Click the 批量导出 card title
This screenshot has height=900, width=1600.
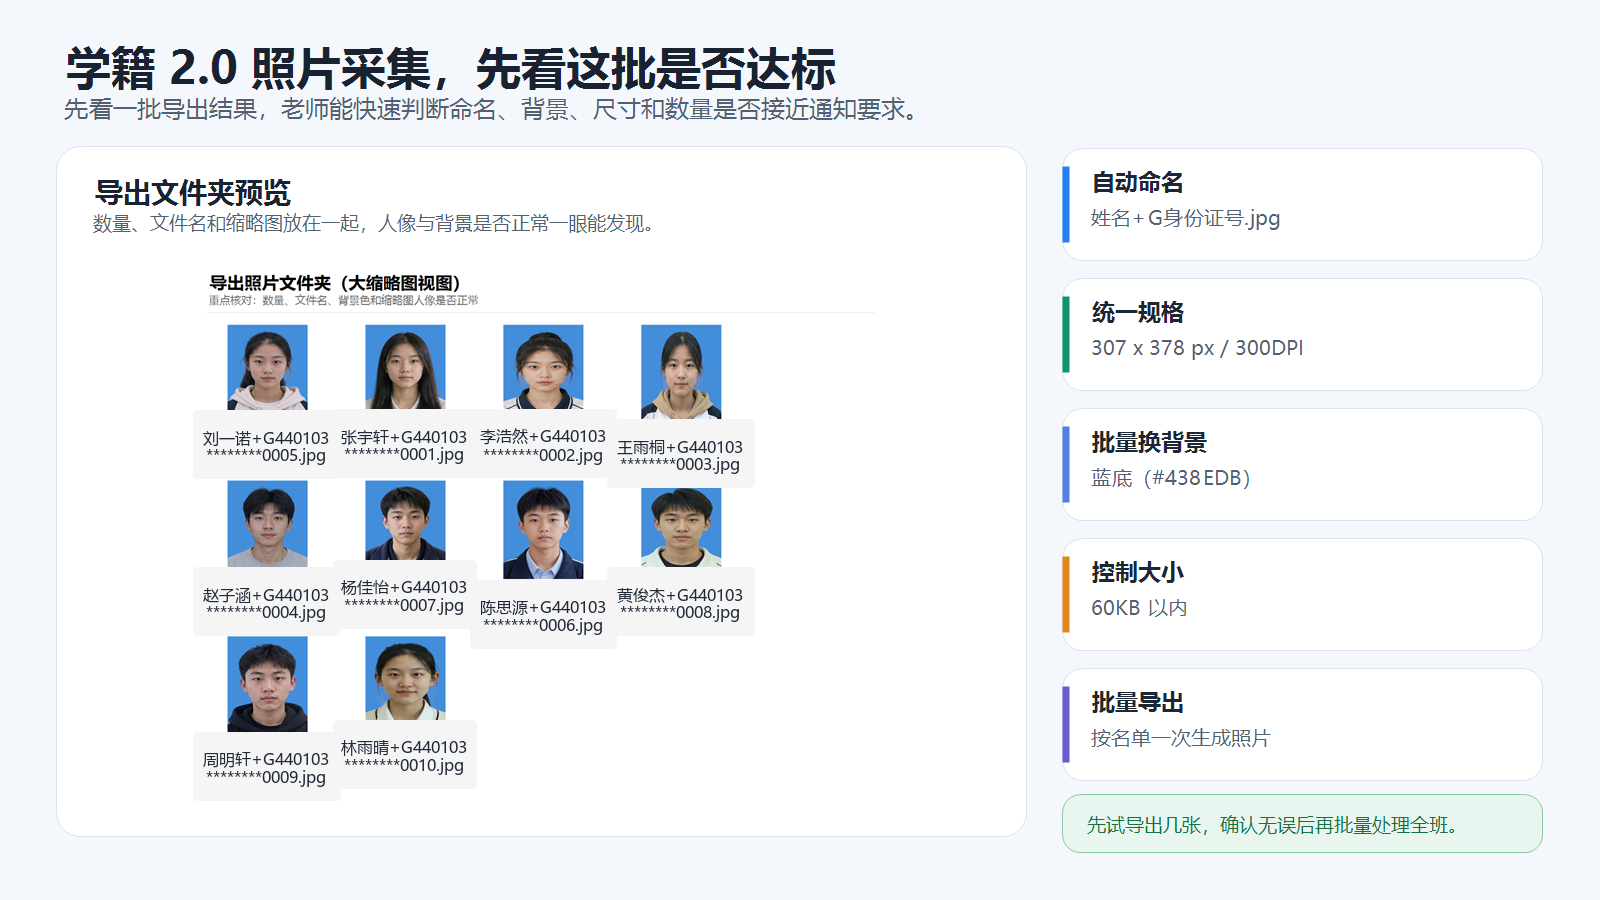pos(1137,703)
